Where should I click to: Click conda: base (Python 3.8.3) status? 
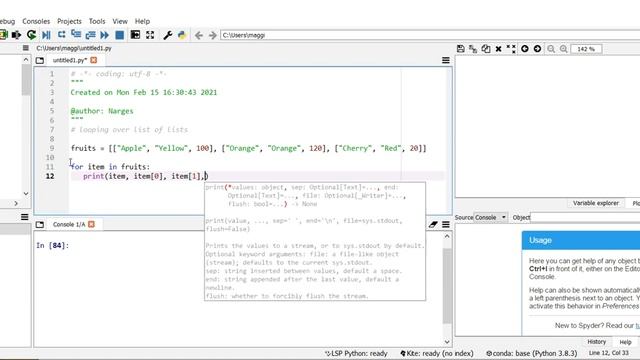(531, 353)
